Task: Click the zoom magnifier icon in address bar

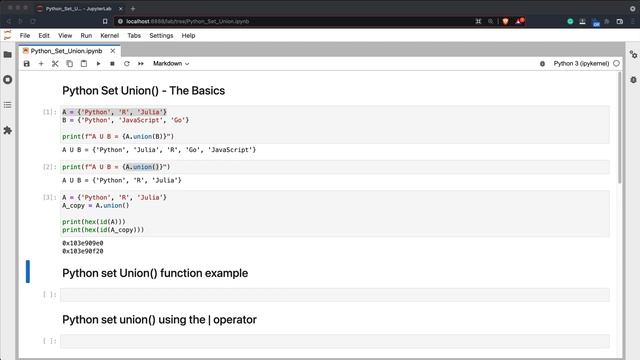Action: [490, 21]
